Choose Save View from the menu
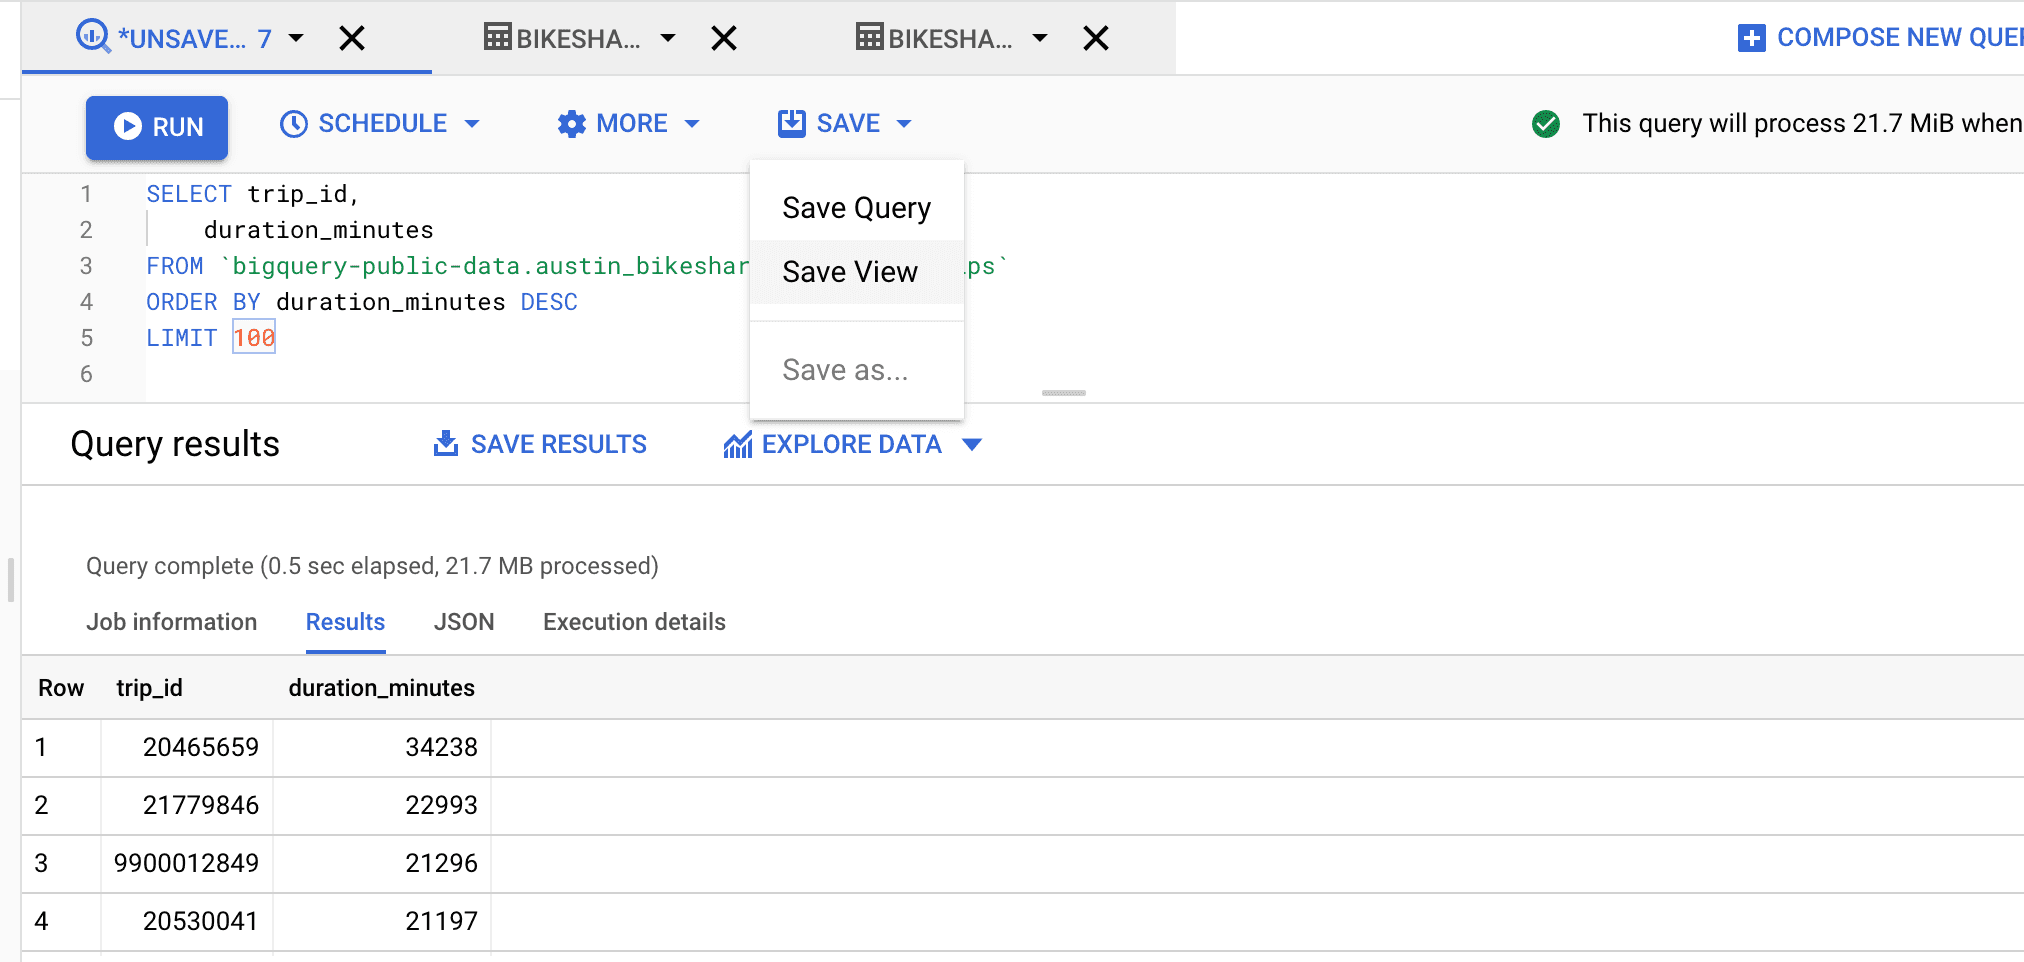The image size is (2024, 962). [850, 272]
